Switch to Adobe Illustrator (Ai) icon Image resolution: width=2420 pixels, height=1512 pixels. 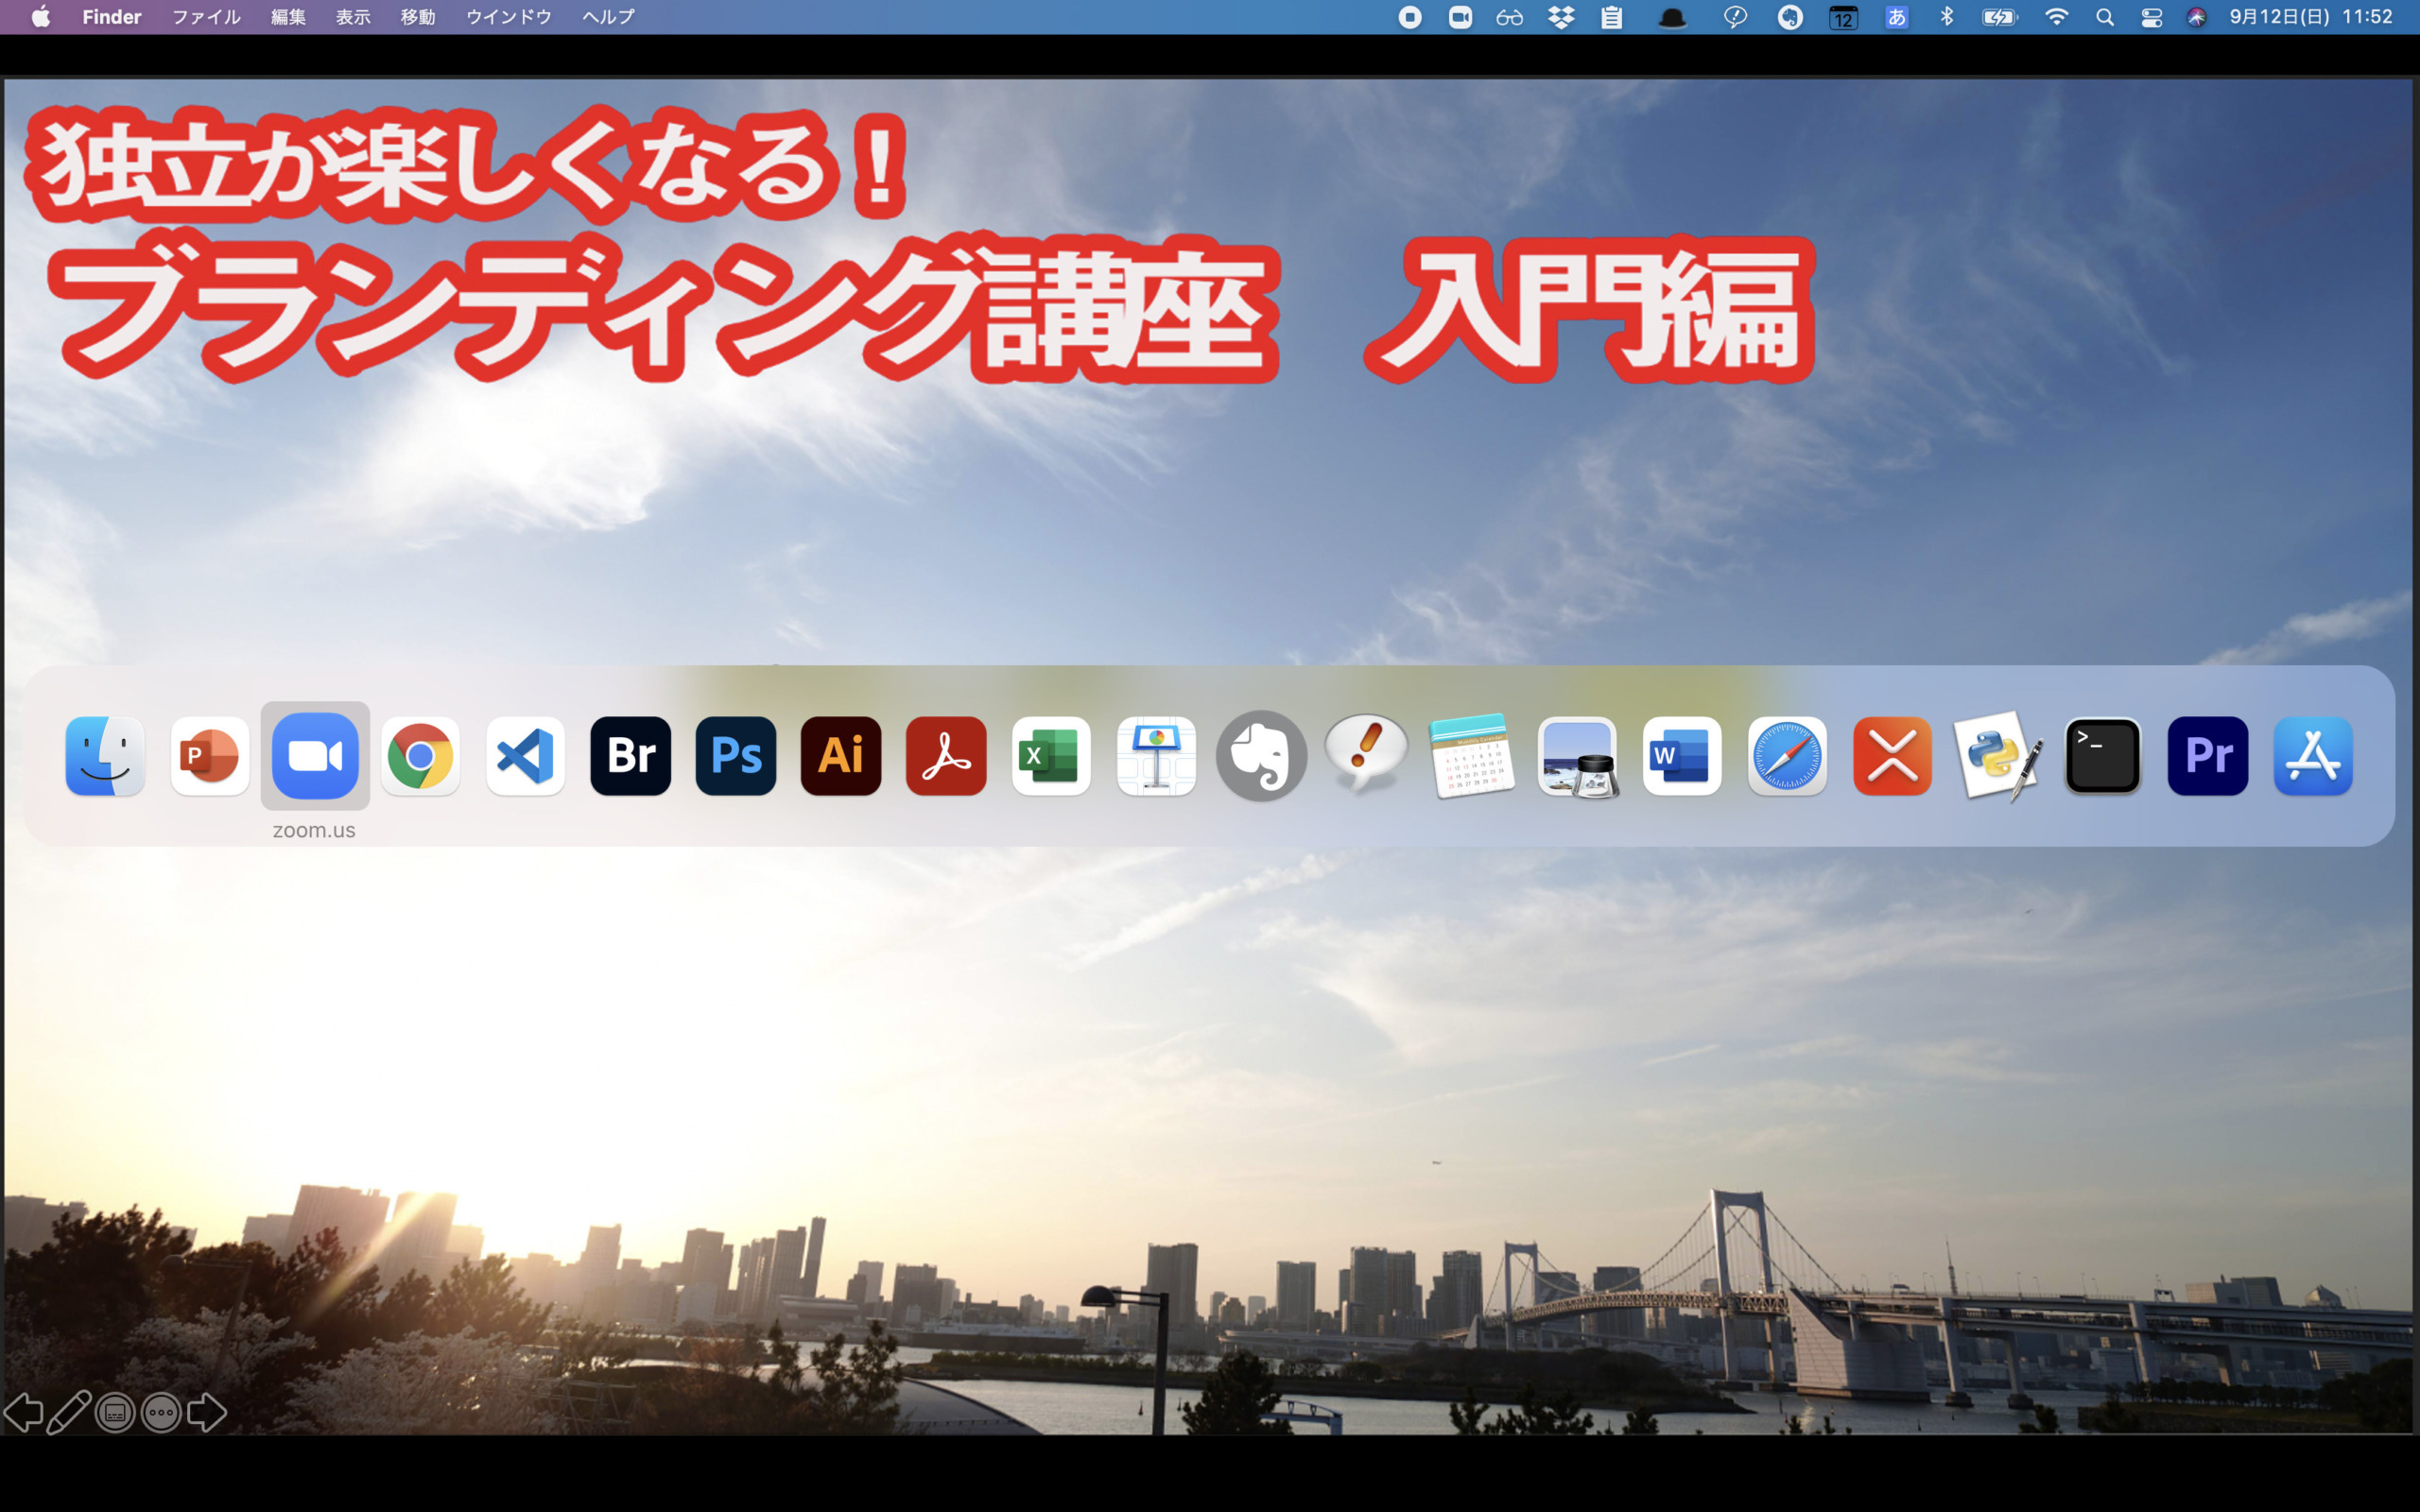coord(841,756)
